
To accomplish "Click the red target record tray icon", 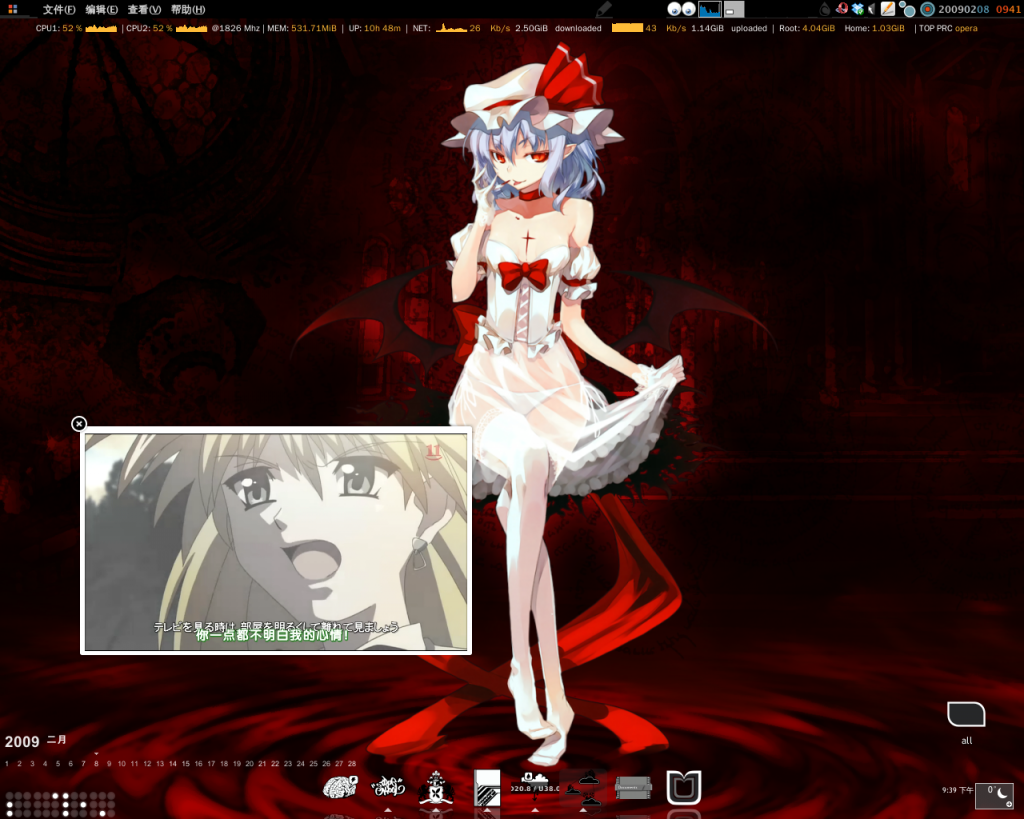I will [927, 9].
